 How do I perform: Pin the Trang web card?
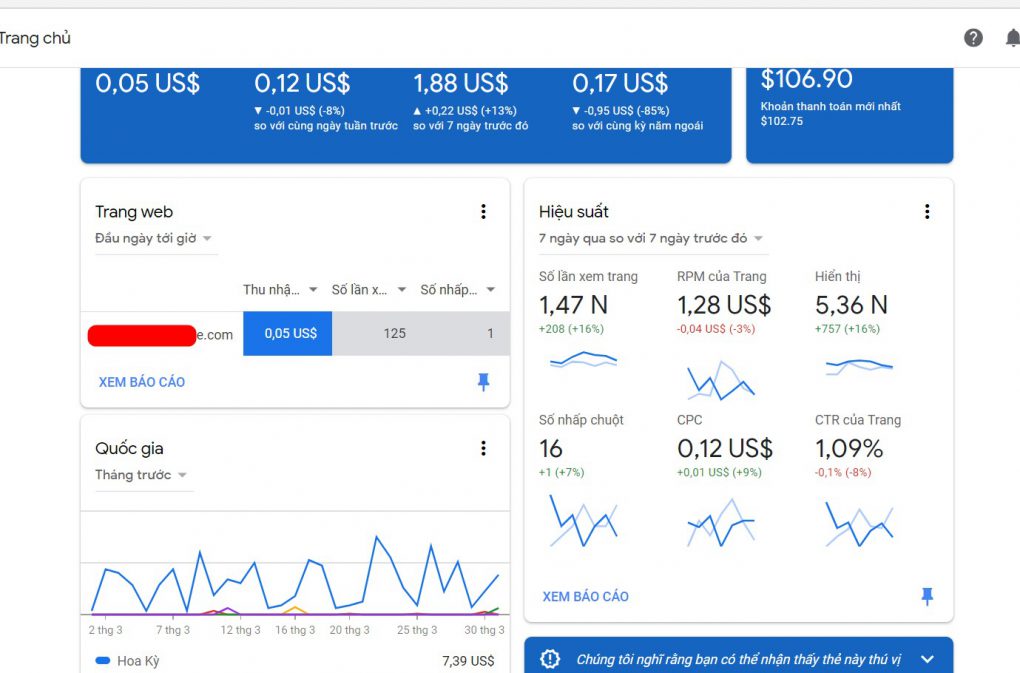(x=483, y=382)
